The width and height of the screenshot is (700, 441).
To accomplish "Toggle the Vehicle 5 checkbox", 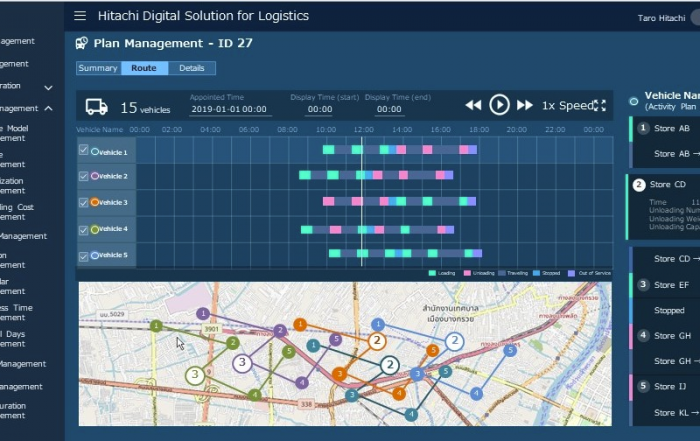I will [83, 256].
